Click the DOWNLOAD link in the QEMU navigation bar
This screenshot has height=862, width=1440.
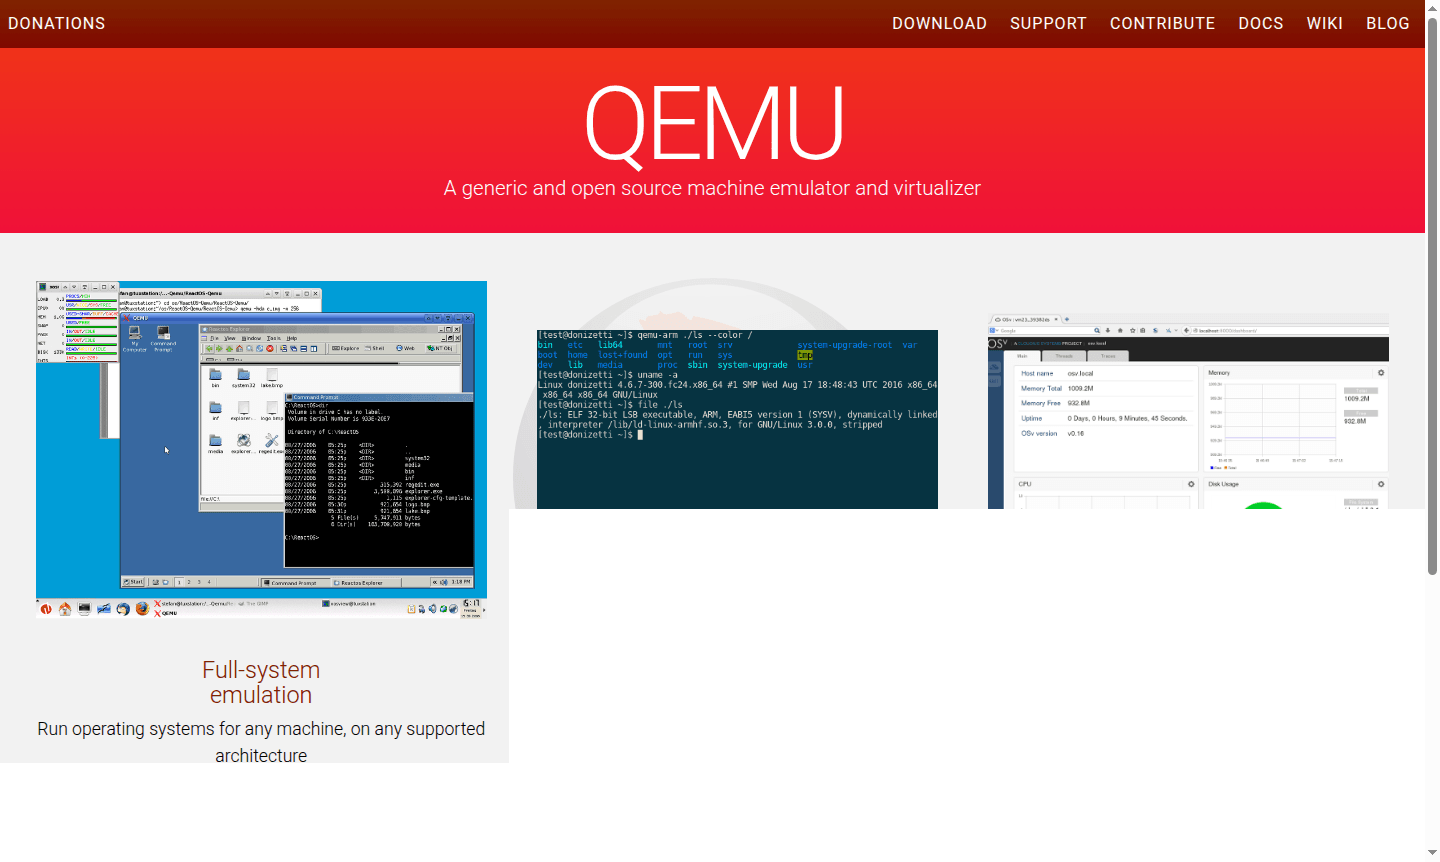[939, 23]
